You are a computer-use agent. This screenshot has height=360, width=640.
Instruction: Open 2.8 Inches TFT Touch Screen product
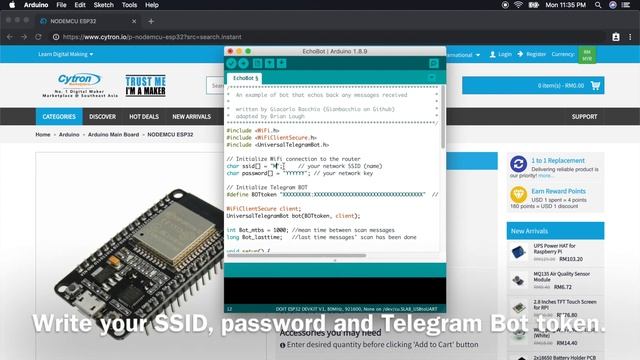click(564, 304)
